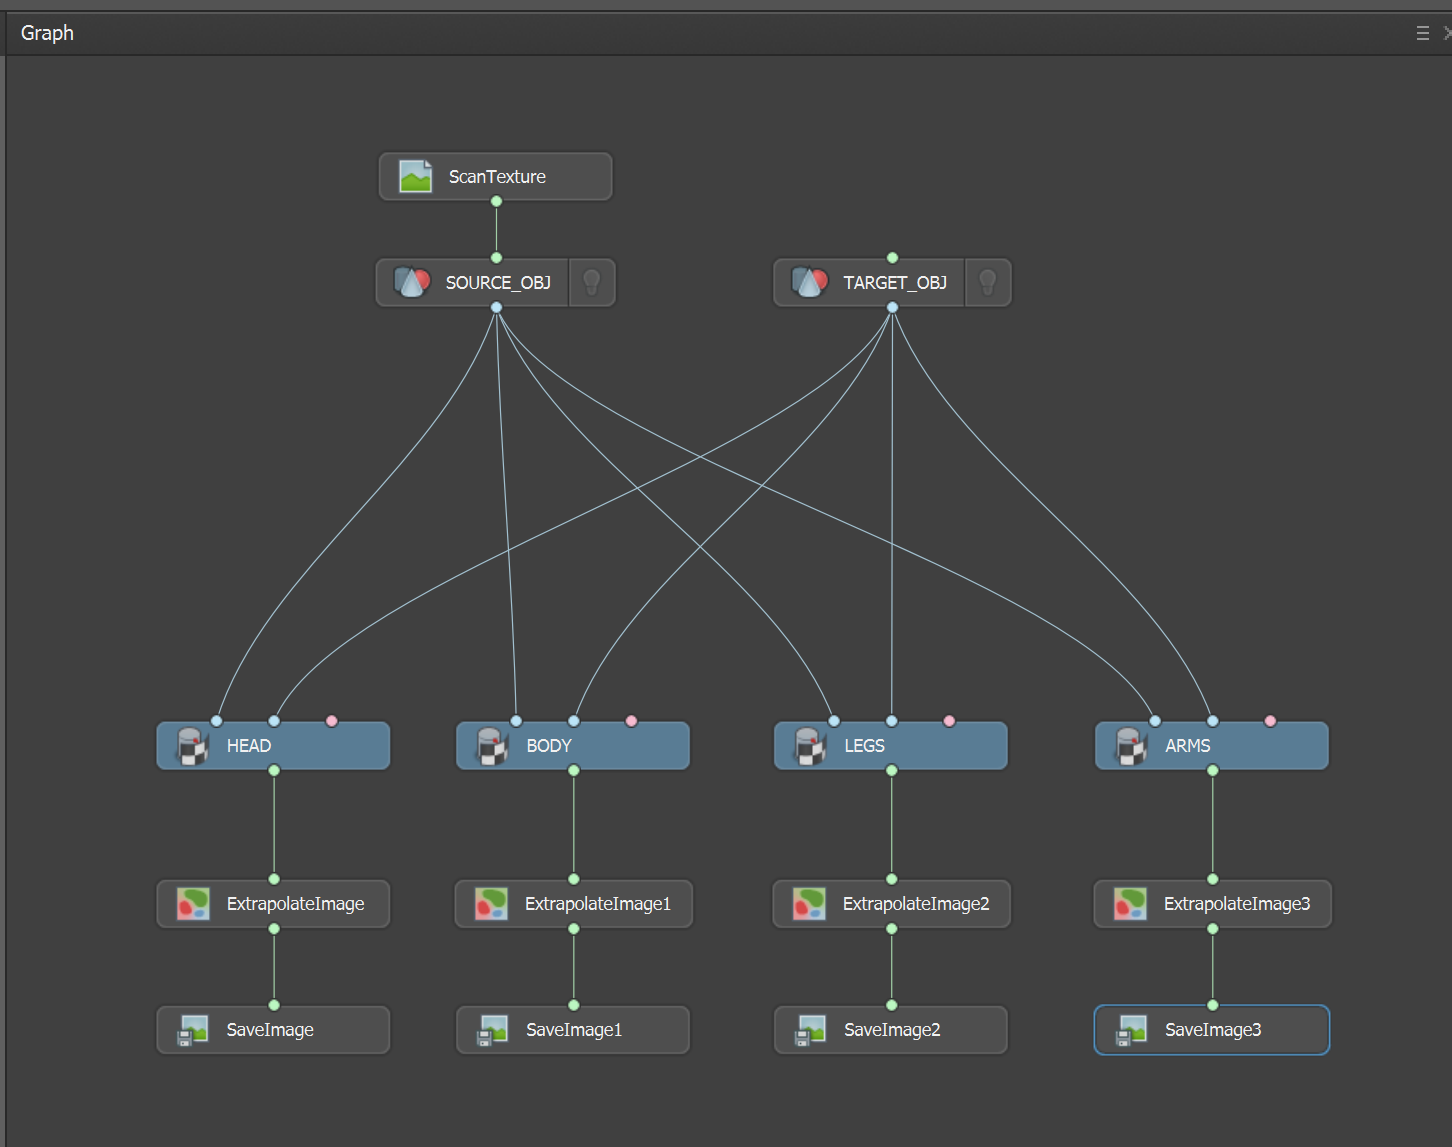Click the BODY node checkered icon

click(492, 746)
